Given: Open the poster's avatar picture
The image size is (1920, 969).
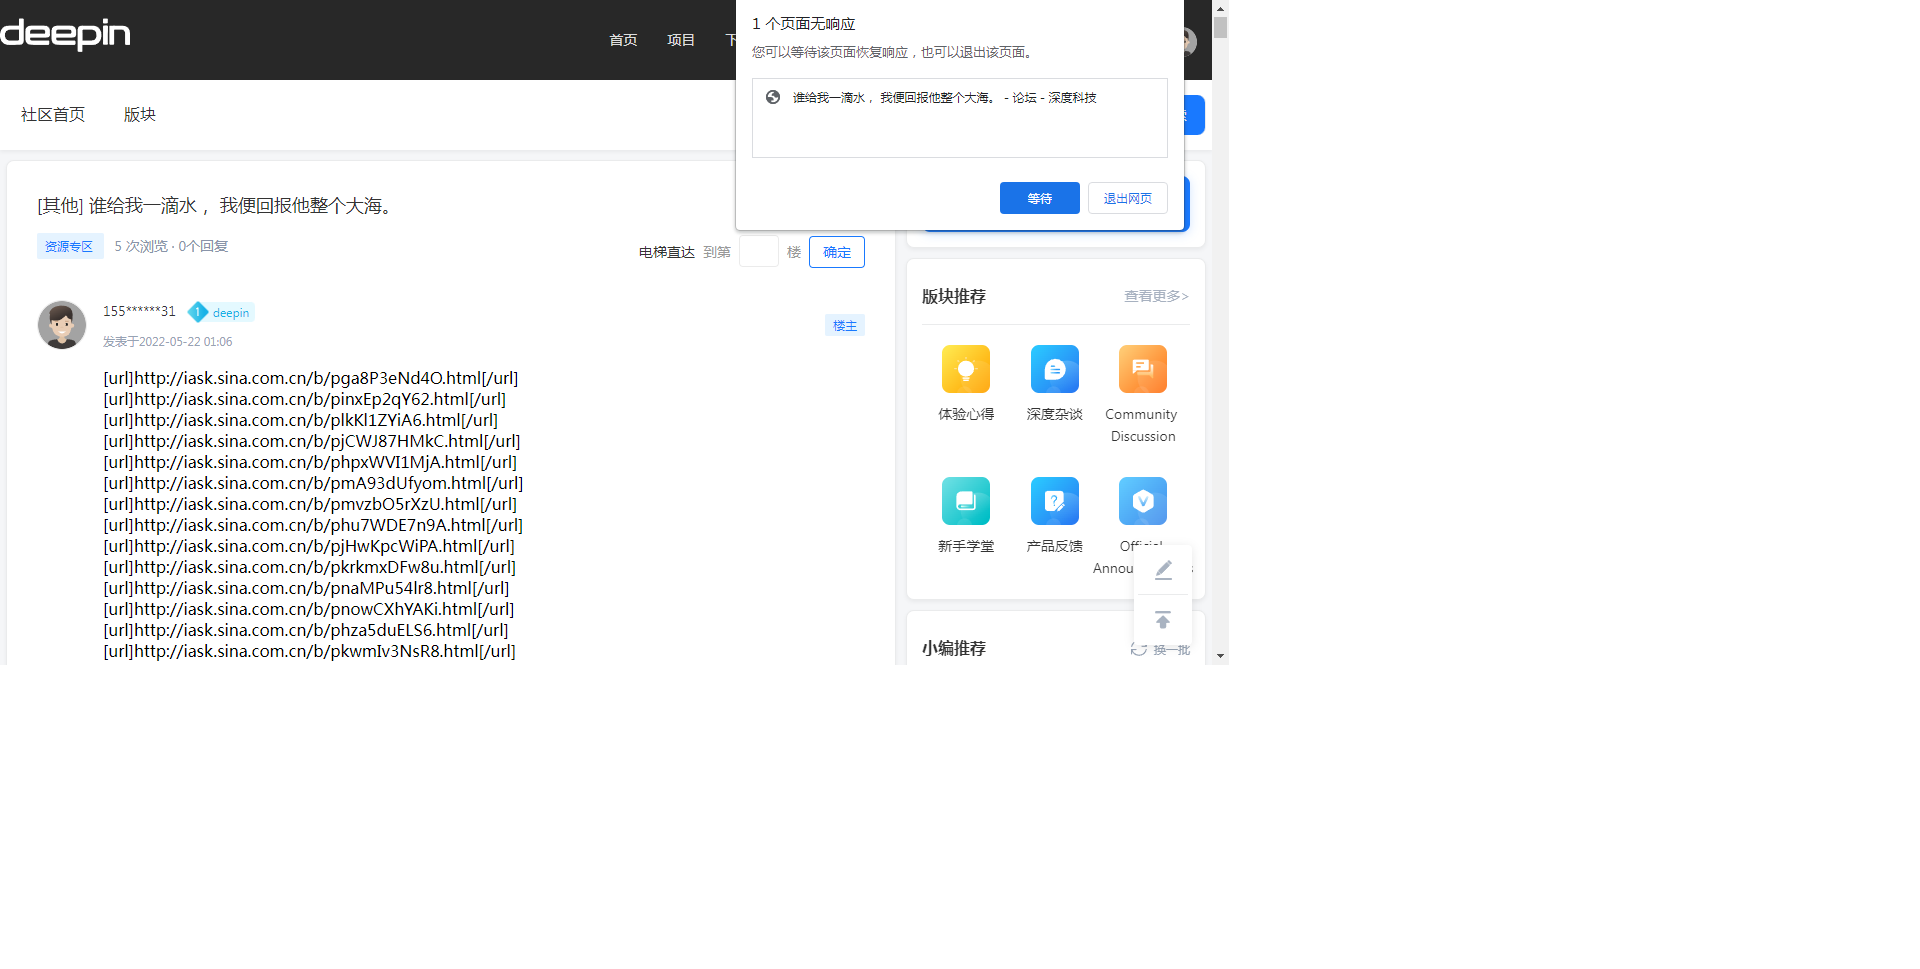Looking at the screenshot, I should point(62,325).
